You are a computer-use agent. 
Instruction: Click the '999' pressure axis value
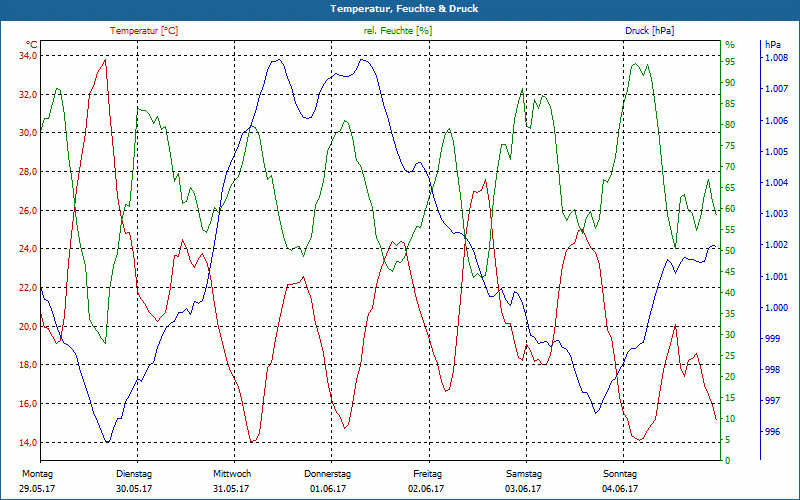coord(772,338)
